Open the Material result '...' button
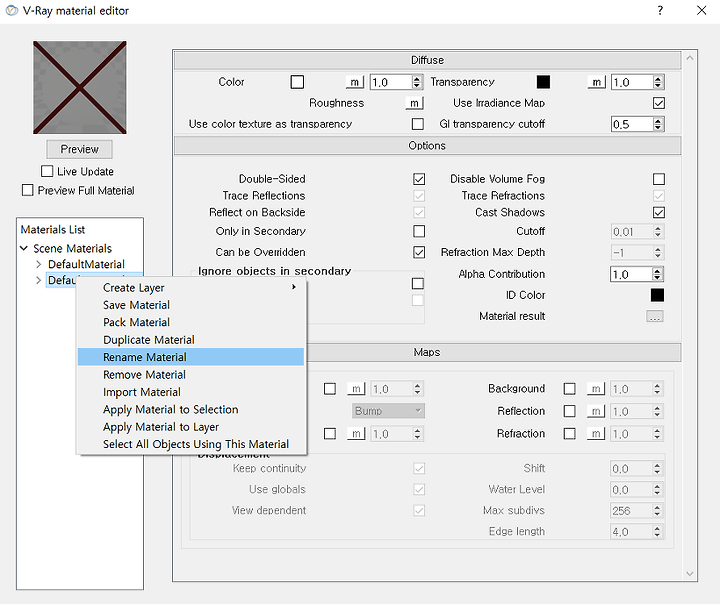Screen dimensions: 720x604 tap(654, 316)
